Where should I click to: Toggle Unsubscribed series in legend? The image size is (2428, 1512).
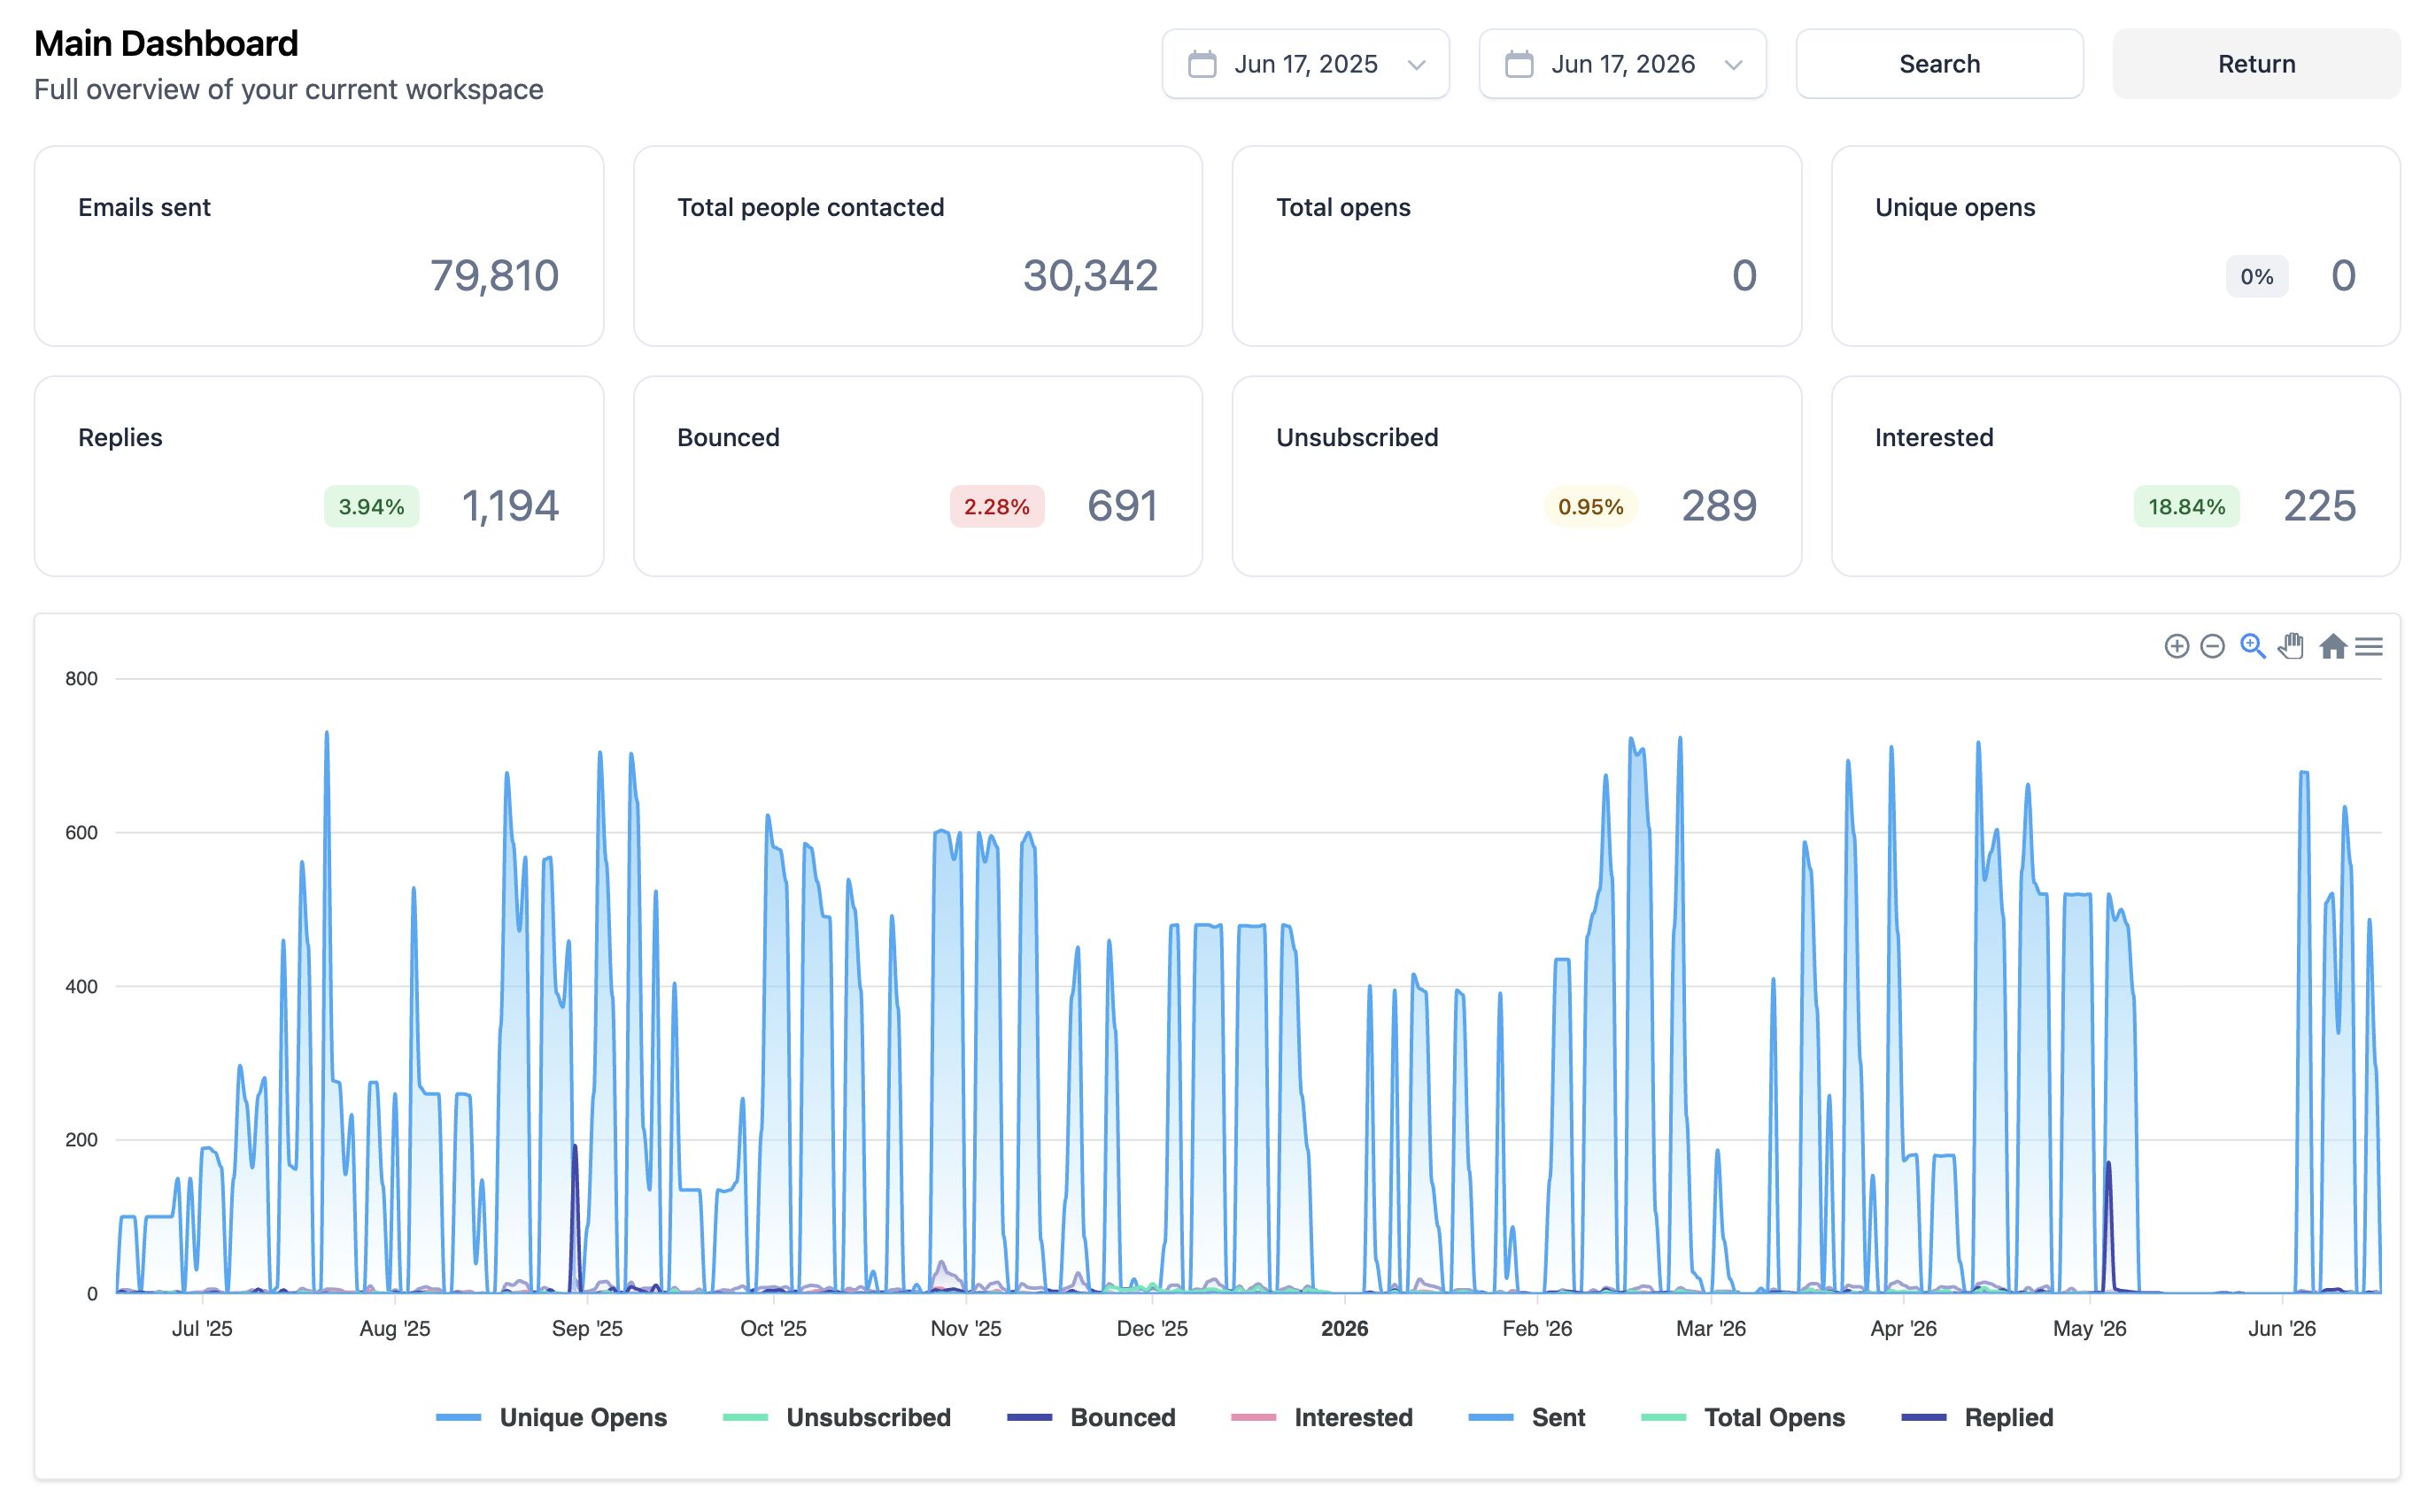click(836, 1417)
